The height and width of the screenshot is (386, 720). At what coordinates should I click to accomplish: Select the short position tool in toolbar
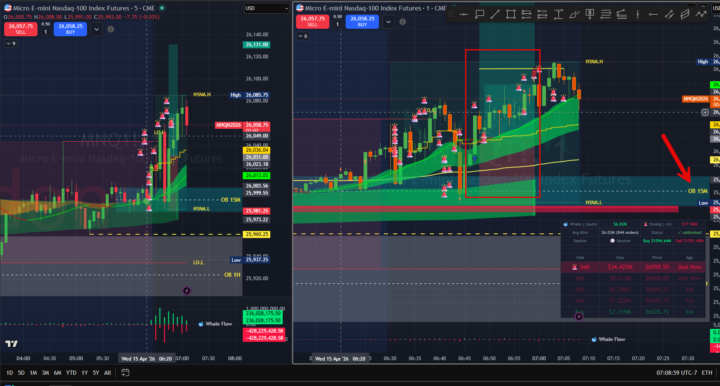[x=542, y=15]
